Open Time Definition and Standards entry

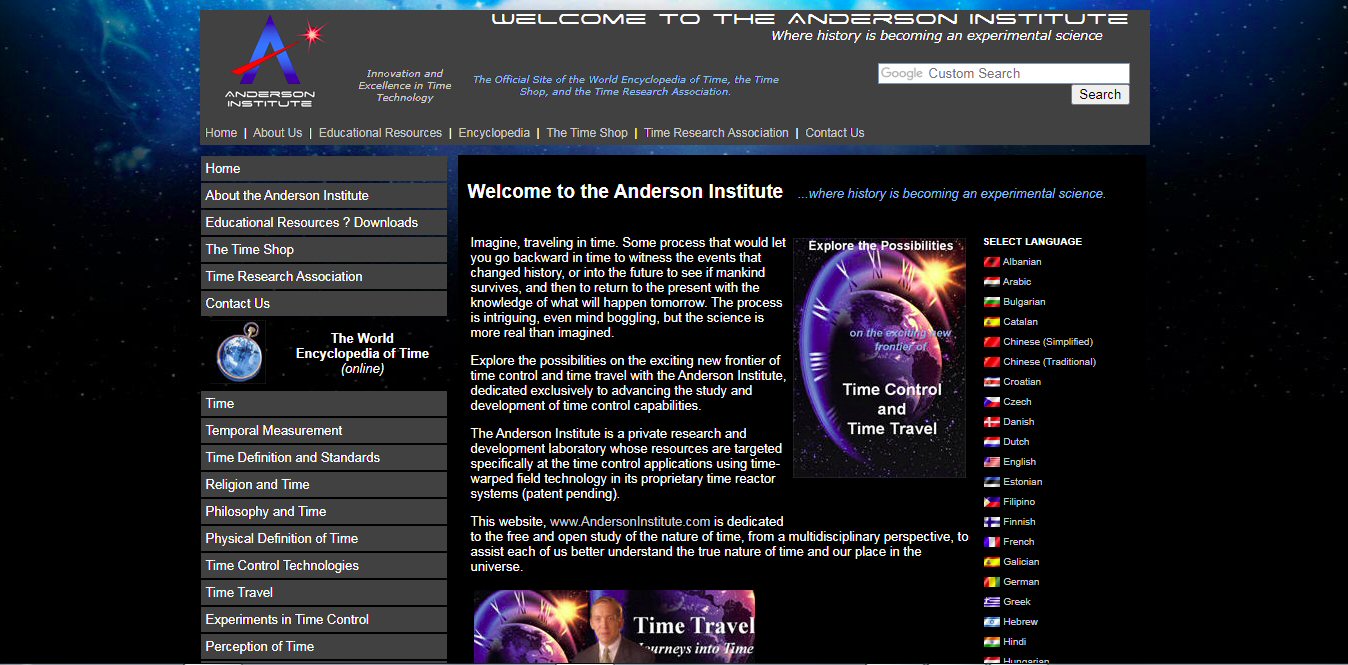(x=324, y=458)
